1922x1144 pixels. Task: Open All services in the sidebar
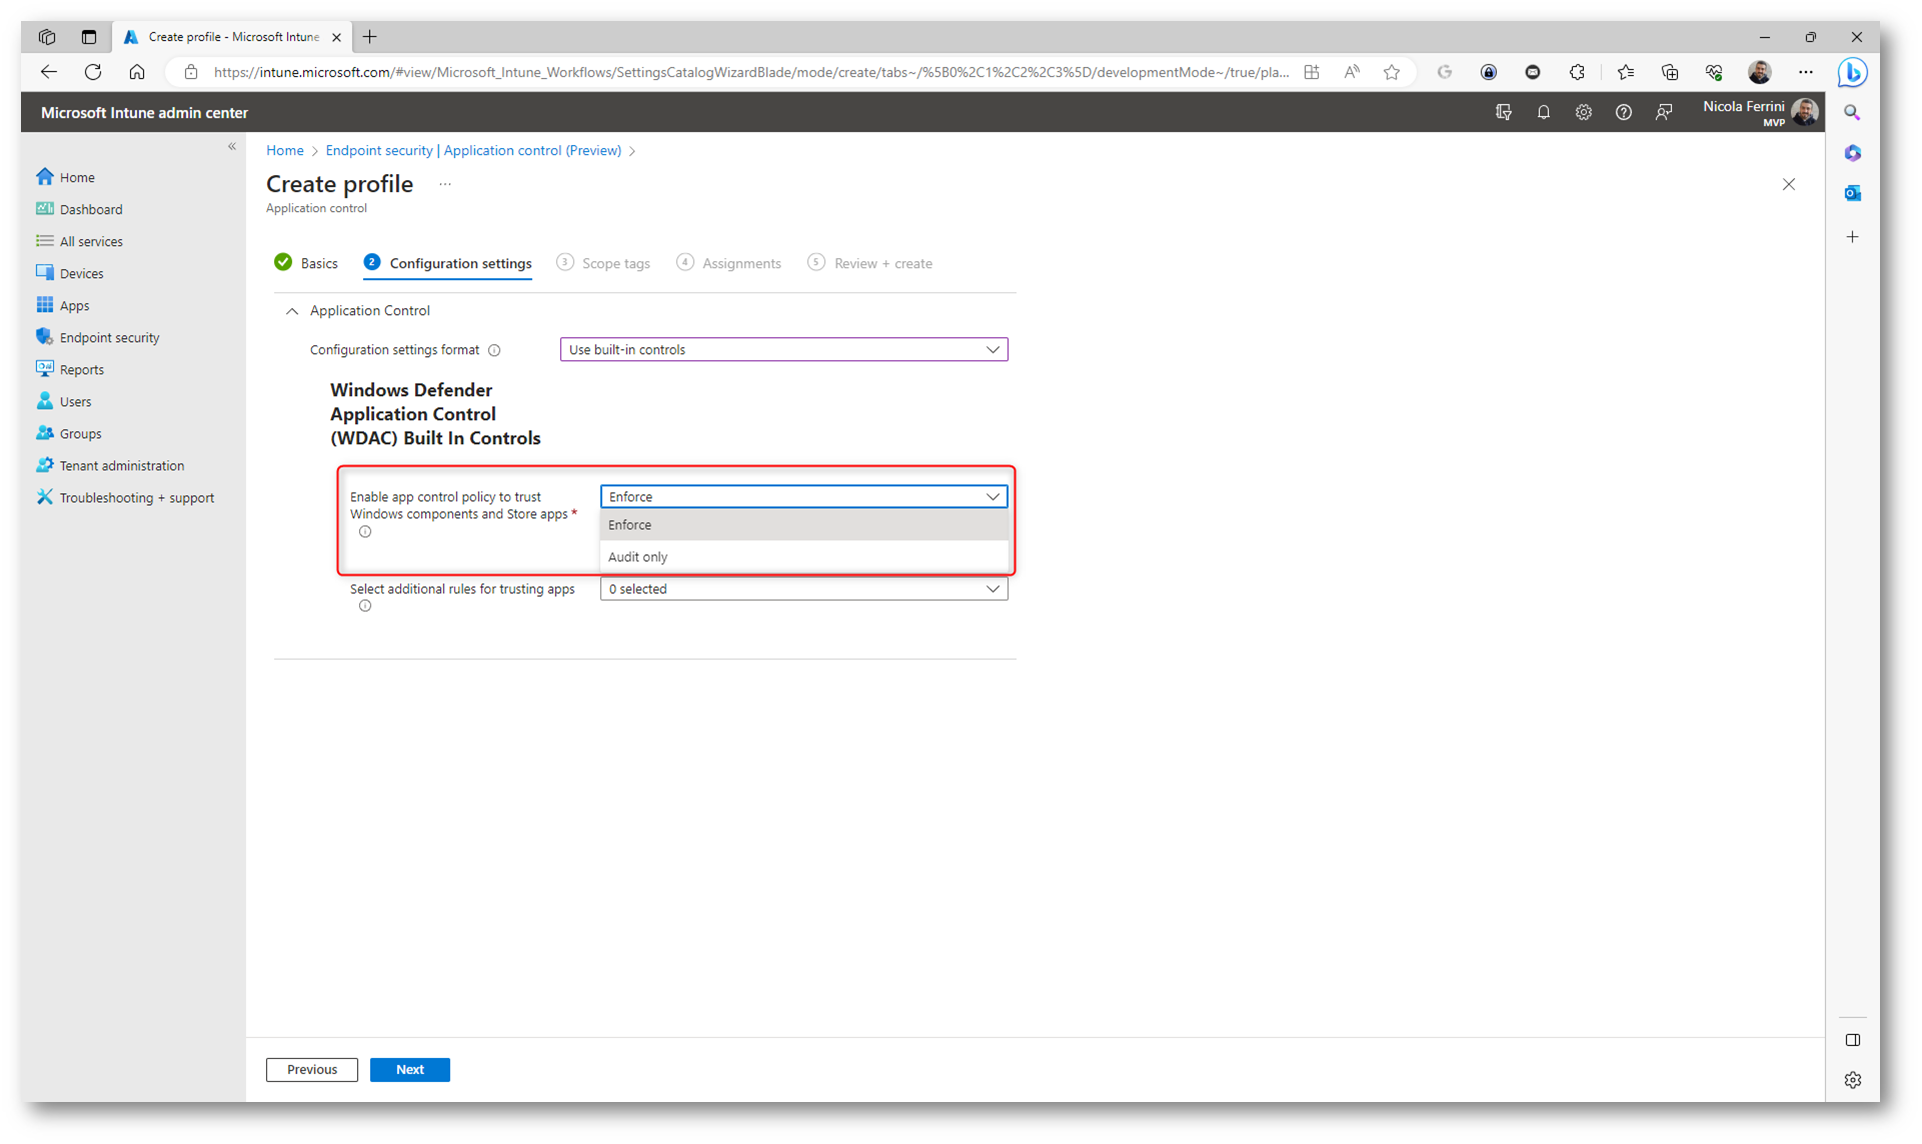(80, 241)
